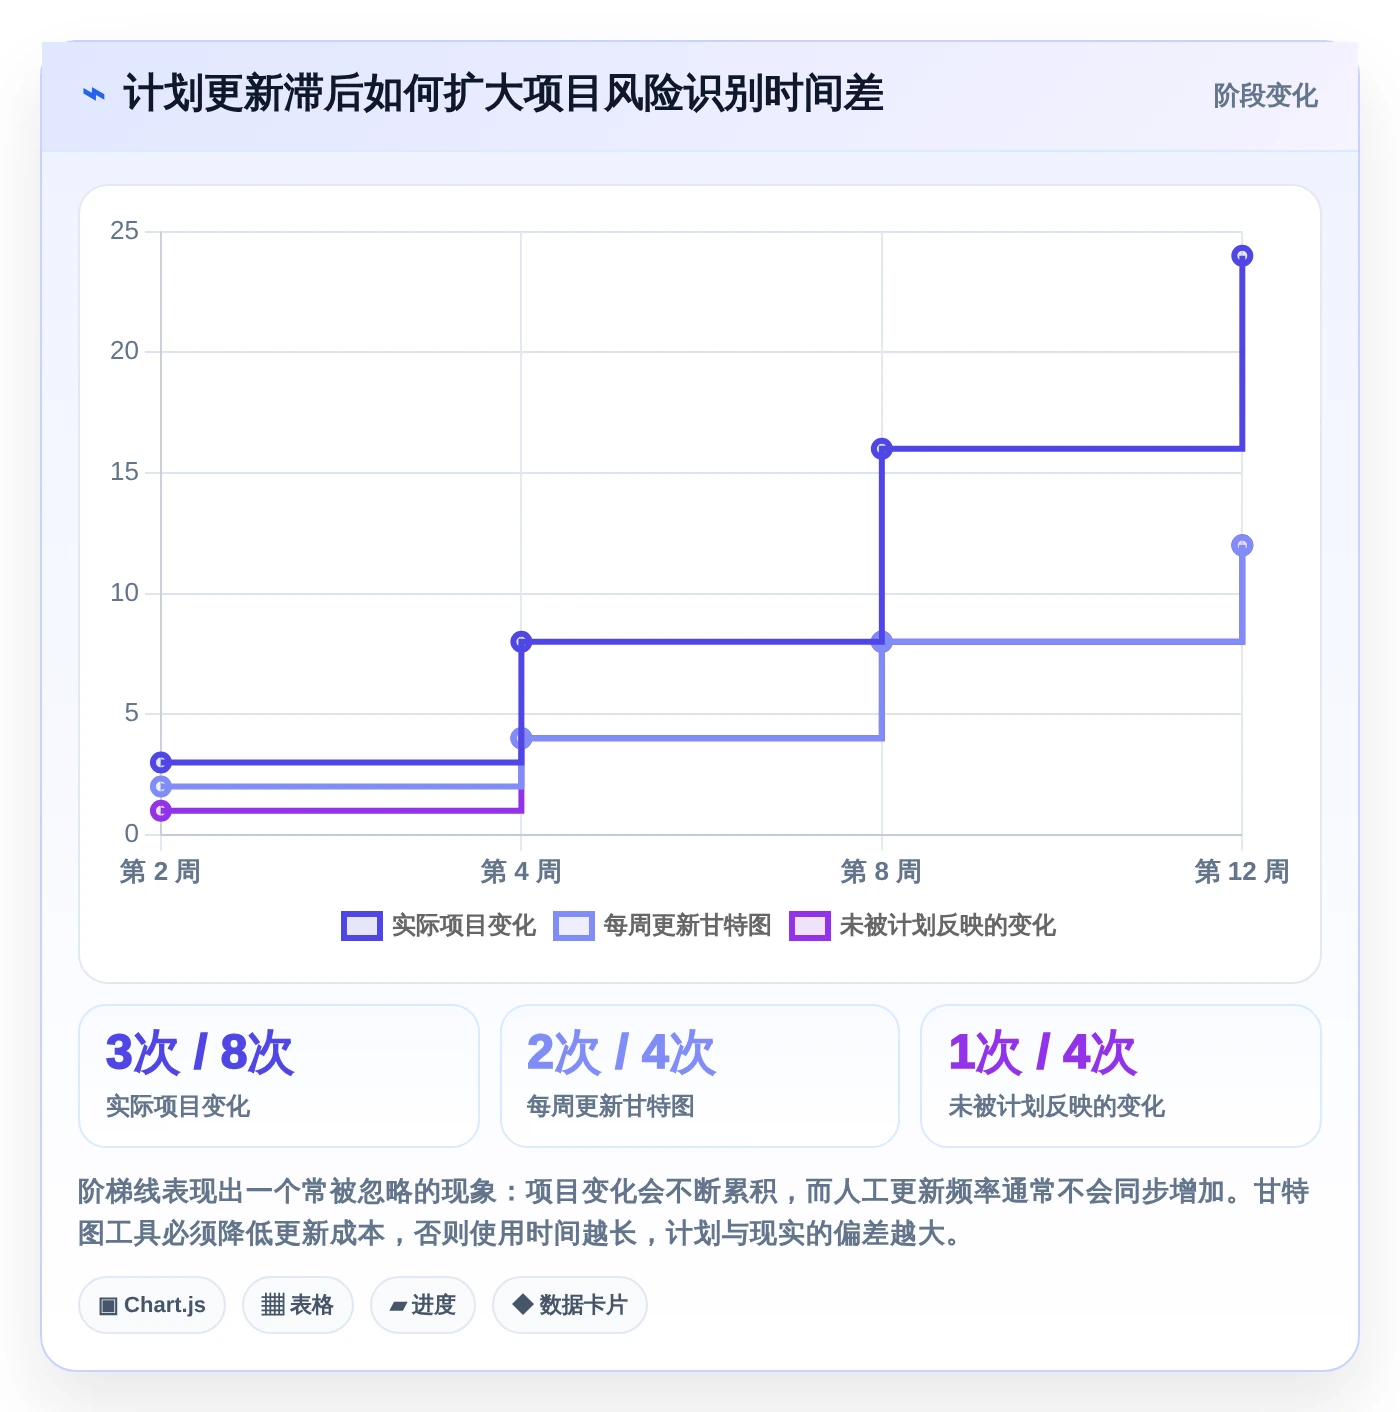Click the 每周更新甘特图 week 8 point at value 8
Image resolution: width=1400 pixels, height=1412 pixels.
tap(882, 642)
